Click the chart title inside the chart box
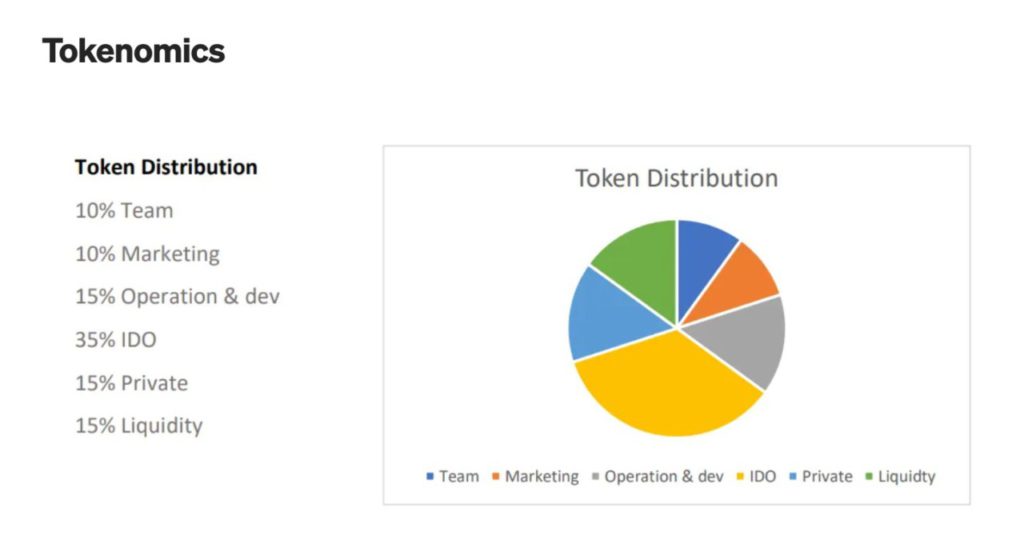This screenshot has width=1024, height=540. [x=676, y=179]
